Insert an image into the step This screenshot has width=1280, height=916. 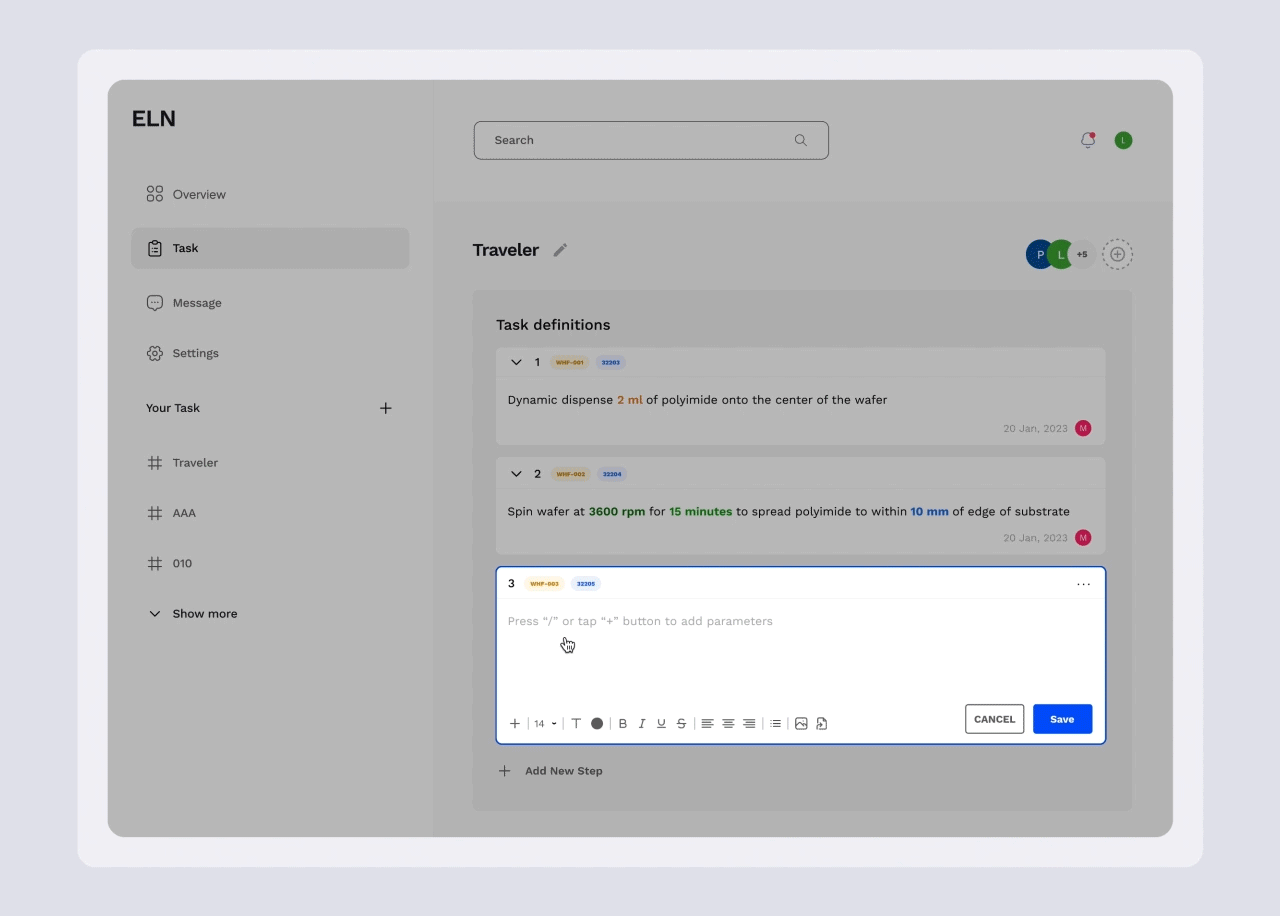point(801,723)
